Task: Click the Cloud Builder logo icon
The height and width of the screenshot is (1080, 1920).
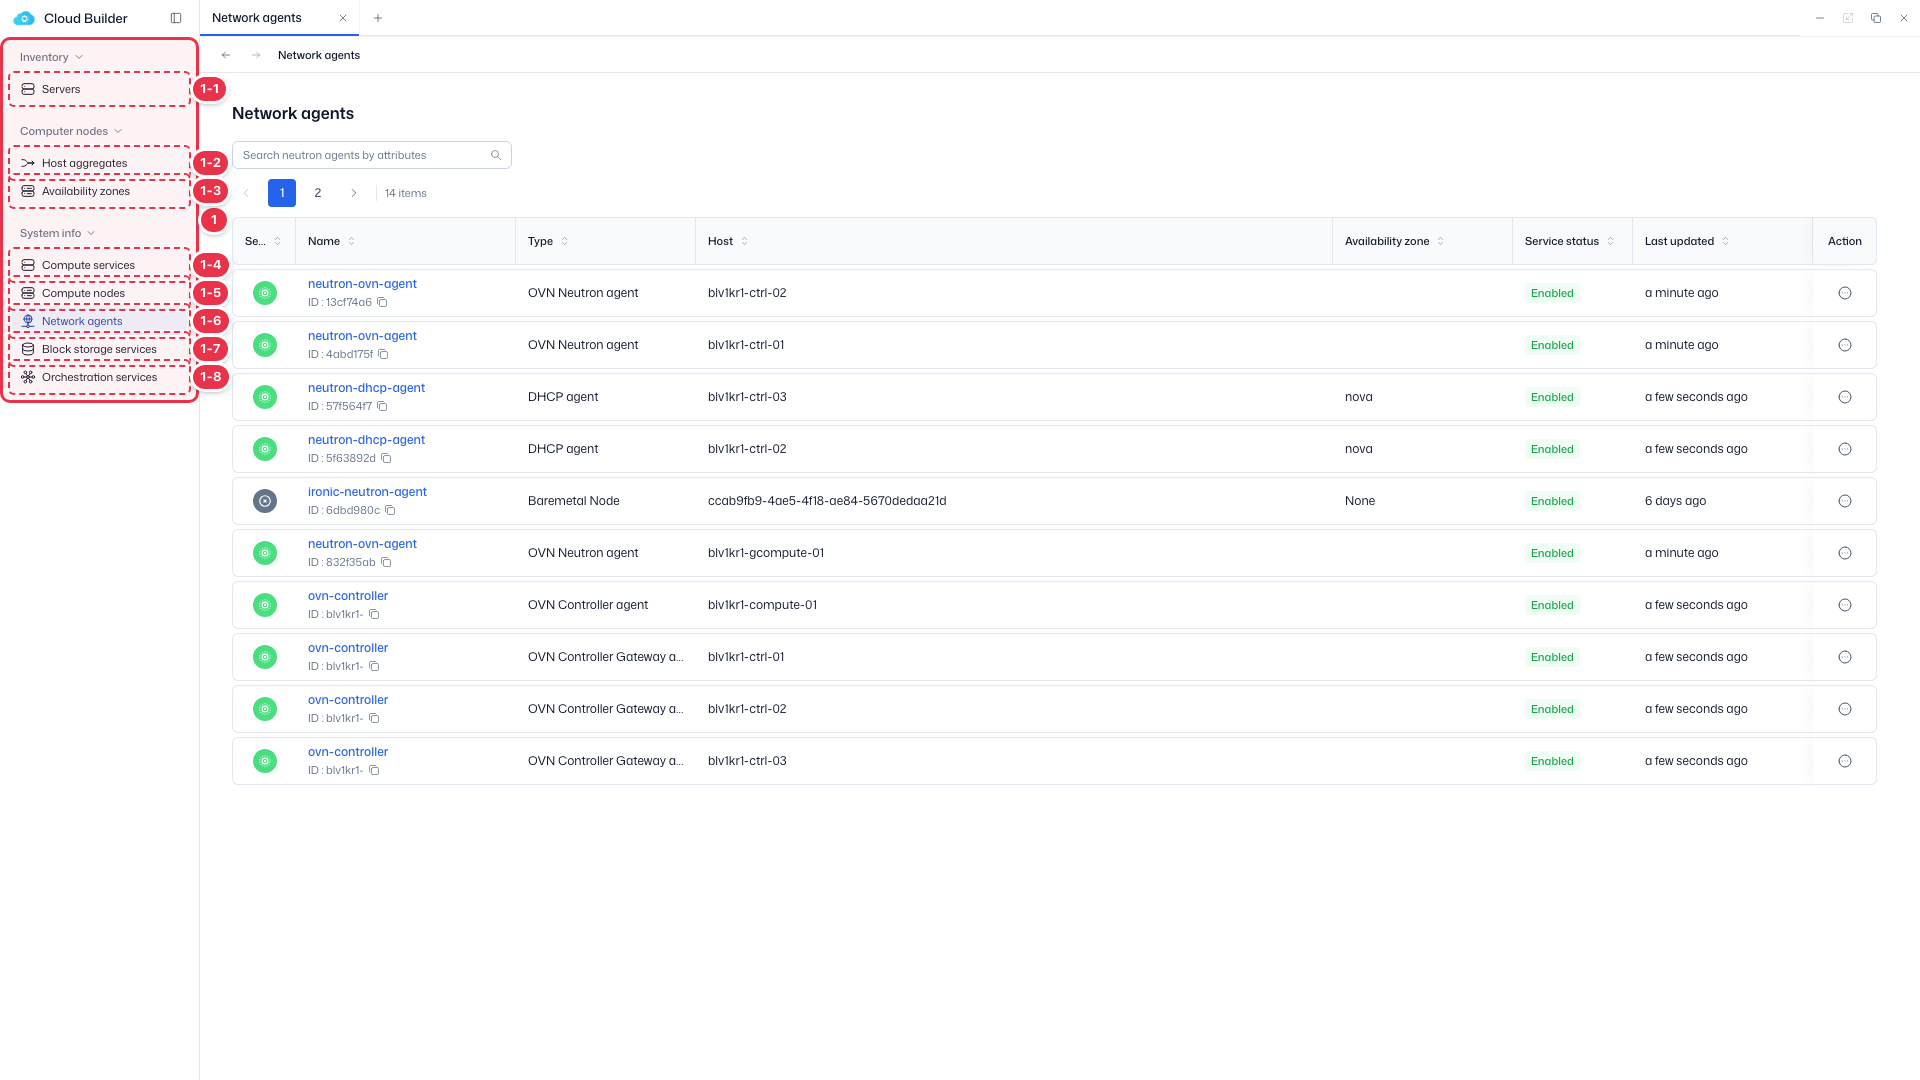Action: pyautogui.click(x=24, y=18)
